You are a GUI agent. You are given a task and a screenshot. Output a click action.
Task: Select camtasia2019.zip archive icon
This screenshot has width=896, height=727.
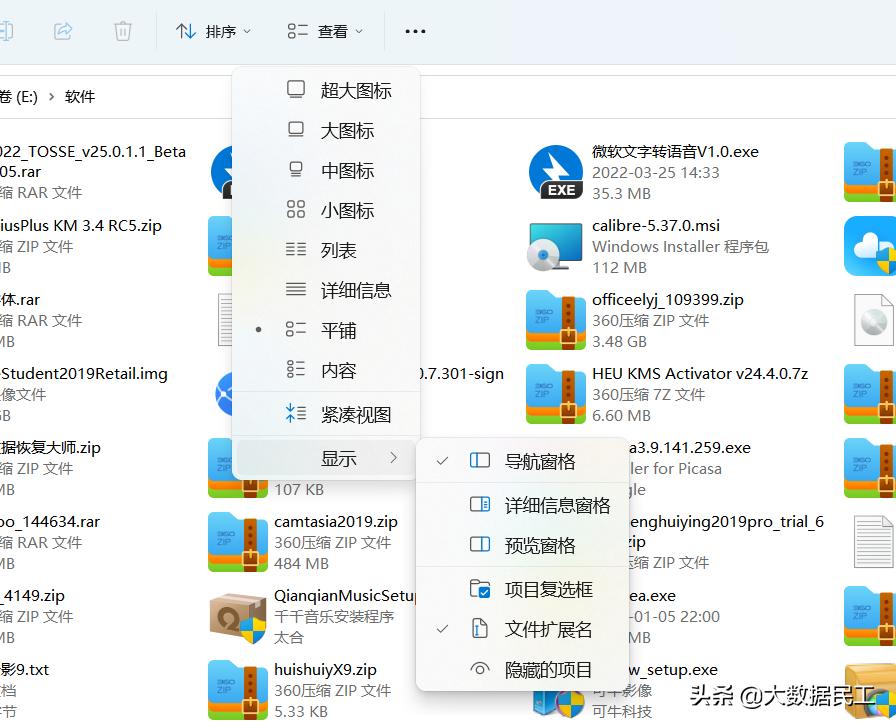238,542
